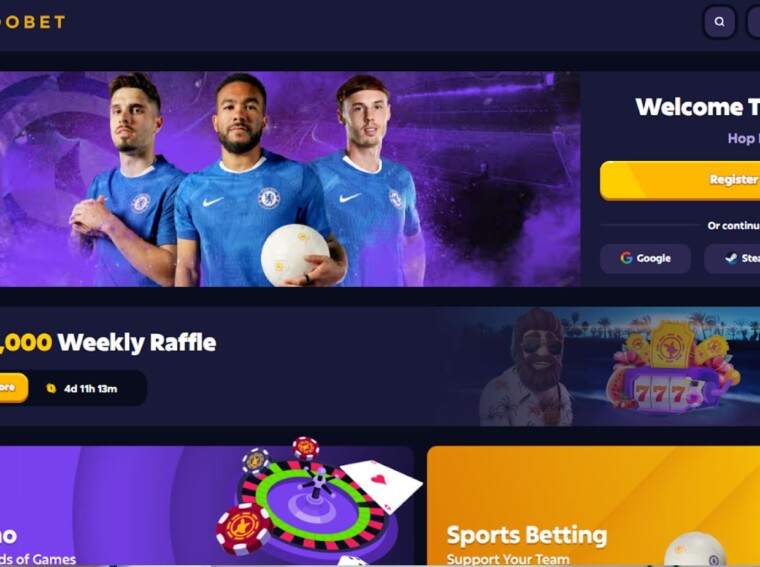Click the yellow Register button

pyautogui.click(x=680, y=180)
